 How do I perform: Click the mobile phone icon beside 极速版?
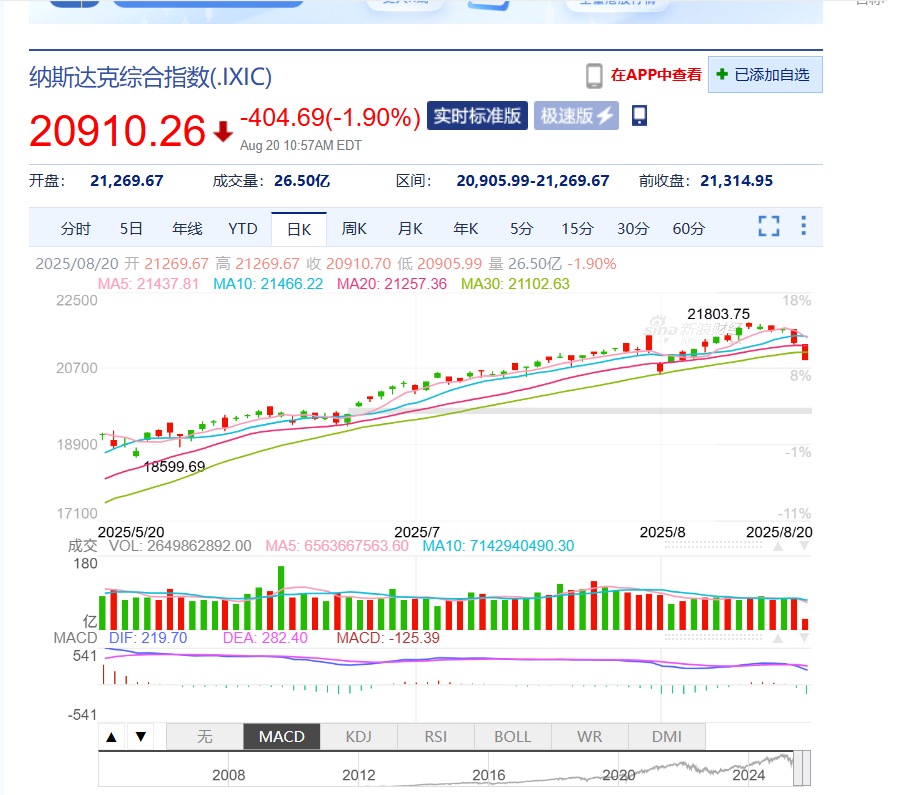(x=639, y=116)
